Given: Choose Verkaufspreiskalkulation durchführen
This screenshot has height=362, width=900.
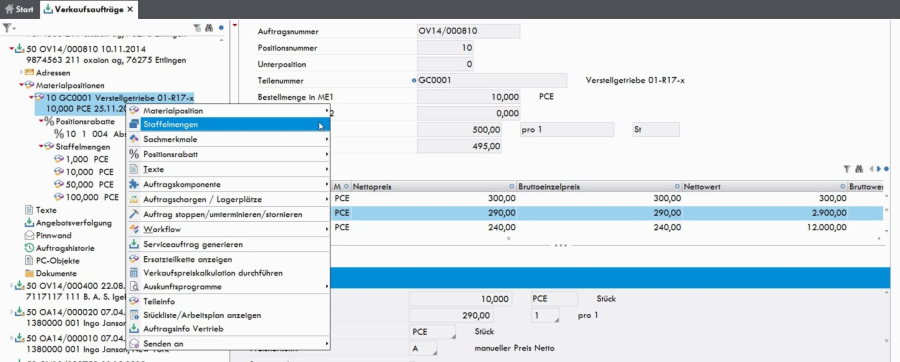Looking at the screenshot, I should [228, 273].
